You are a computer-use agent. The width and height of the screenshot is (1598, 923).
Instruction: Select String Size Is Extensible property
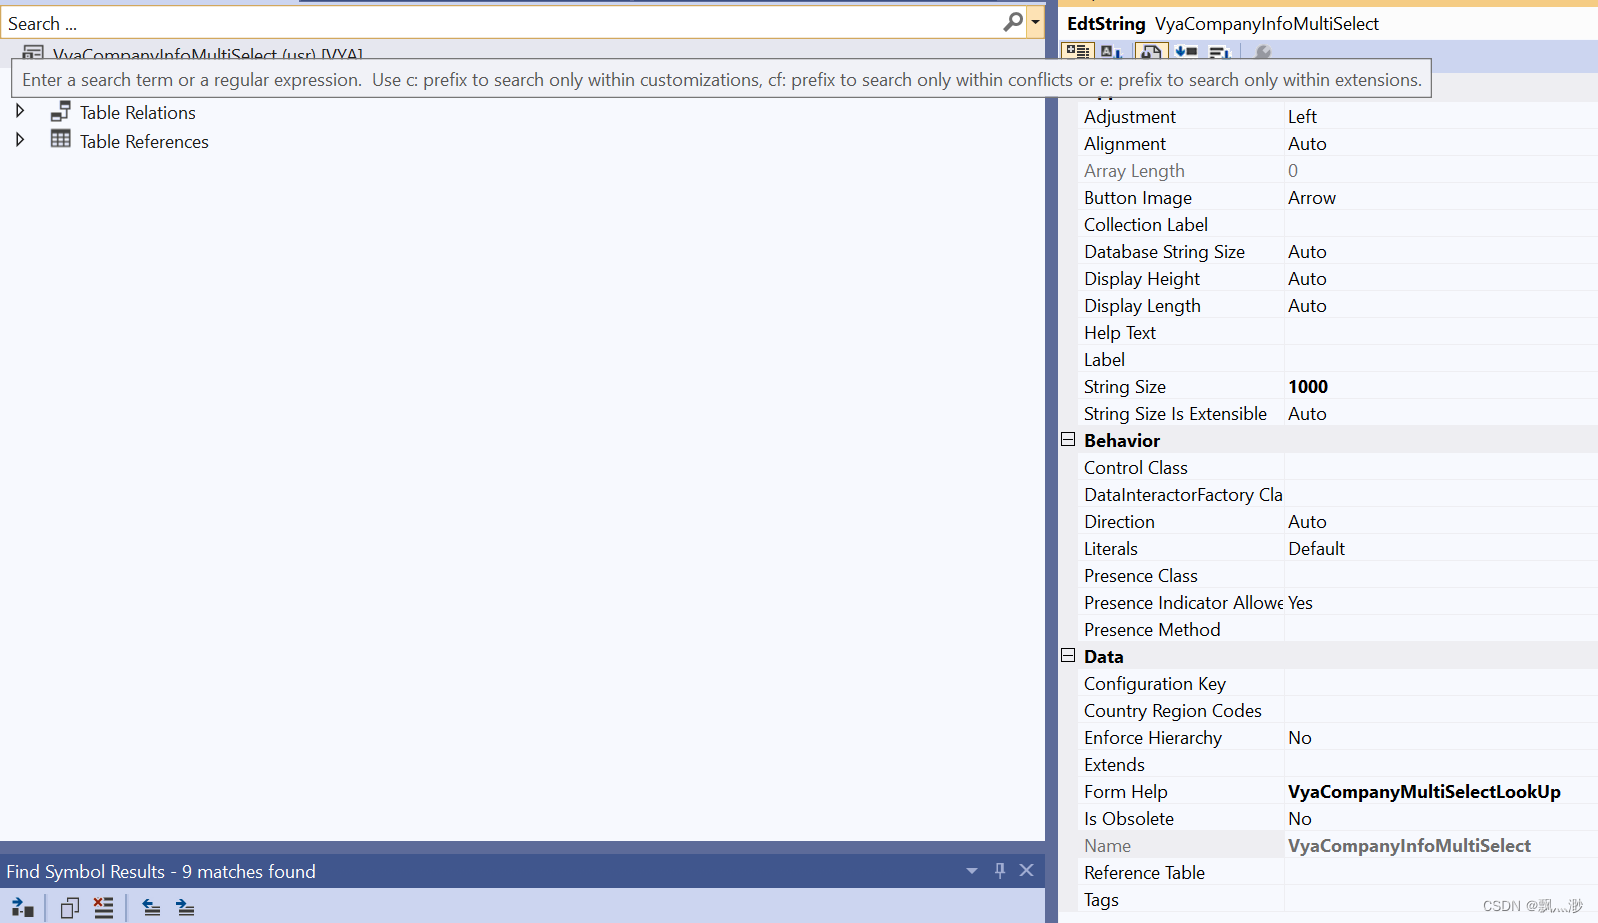(1339, 414)
